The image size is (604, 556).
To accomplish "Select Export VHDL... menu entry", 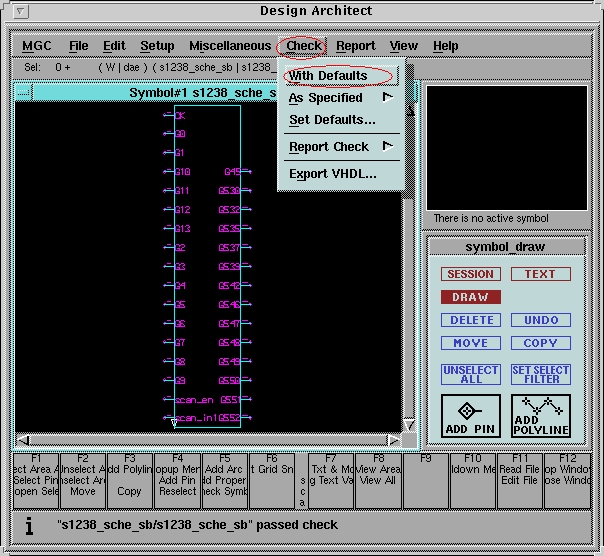I will (x=332, y=174).
